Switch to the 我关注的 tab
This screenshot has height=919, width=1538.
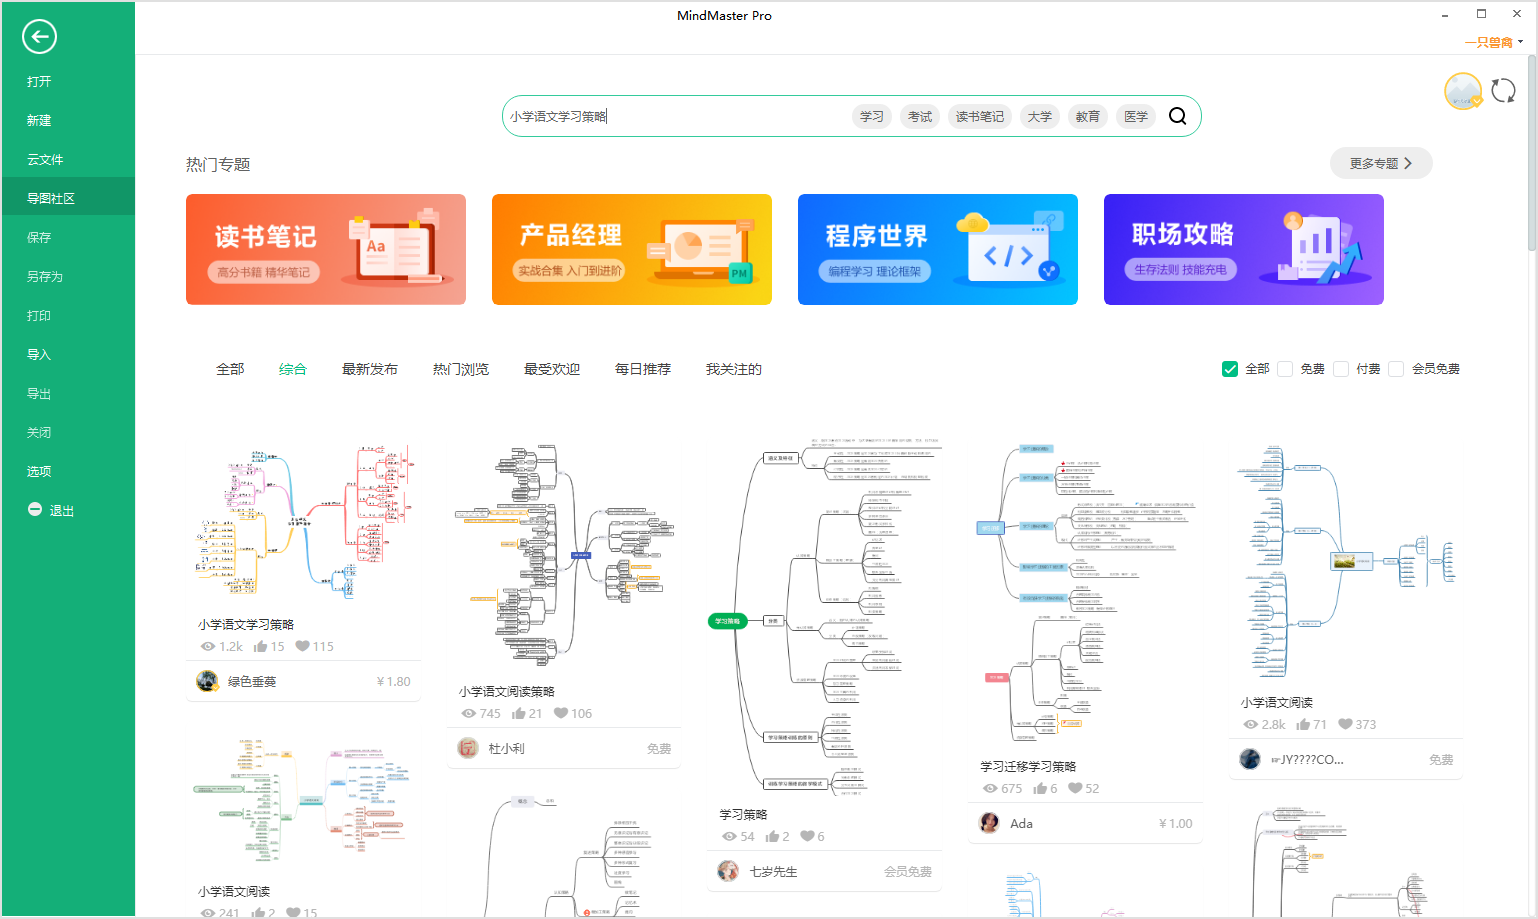pyautogui.click(x=734, y=369)
